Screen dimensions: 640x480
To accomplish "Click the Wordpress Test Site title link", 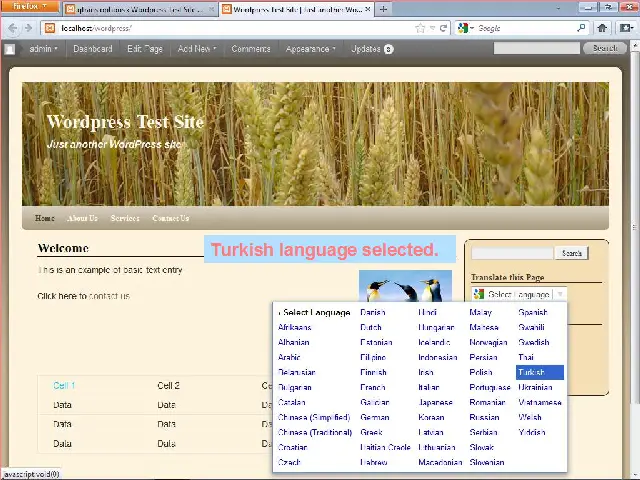I will pos(125,122).
